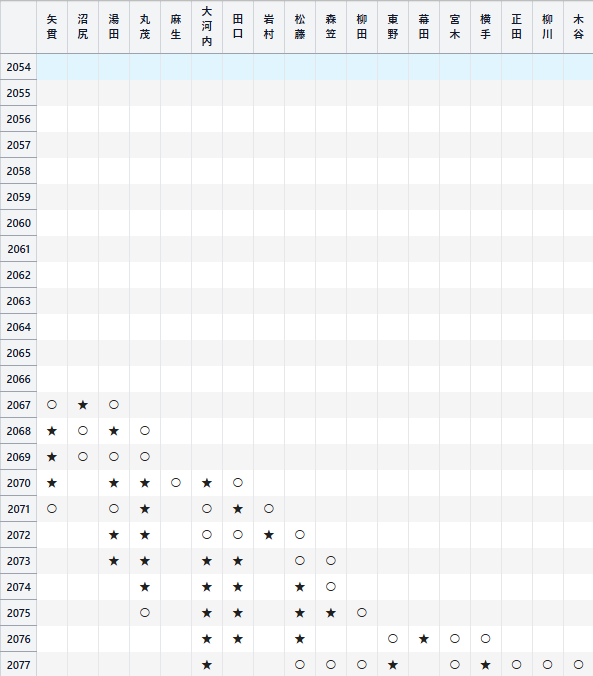The height and width of the screenshot is (676, 593).
Task: Click the 2077 row header
Action: pyautogui.click(x=19, y=665)
